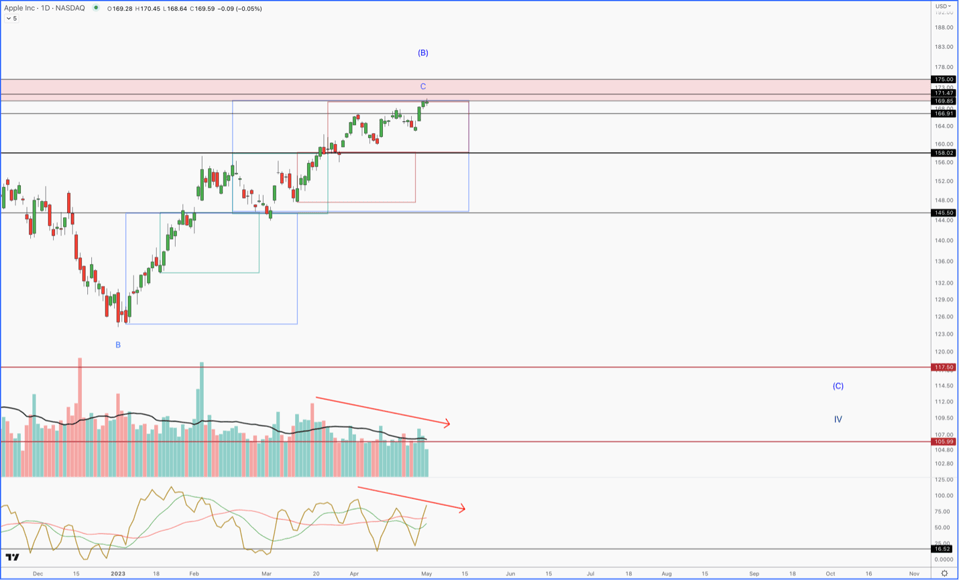Select the 158.02 price label
959x581 pixels.
click(941, 152)
